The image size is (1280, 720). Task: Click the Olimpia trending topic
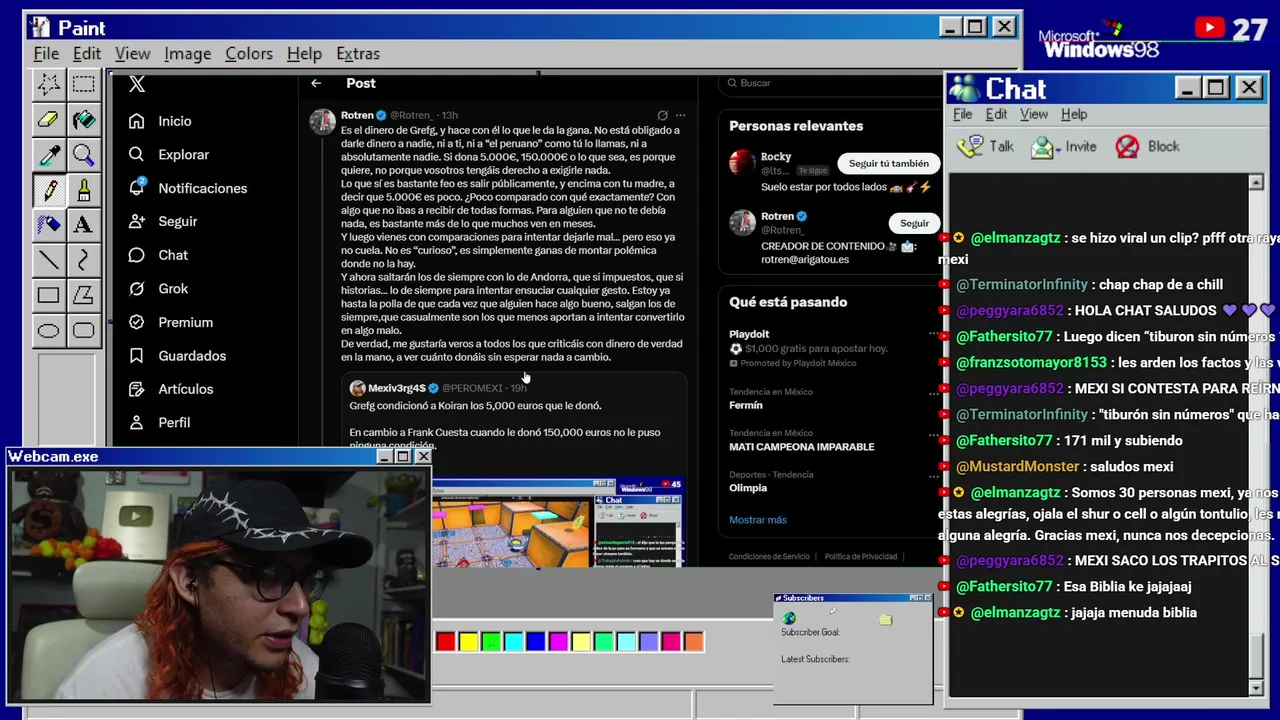pos(748,488)
